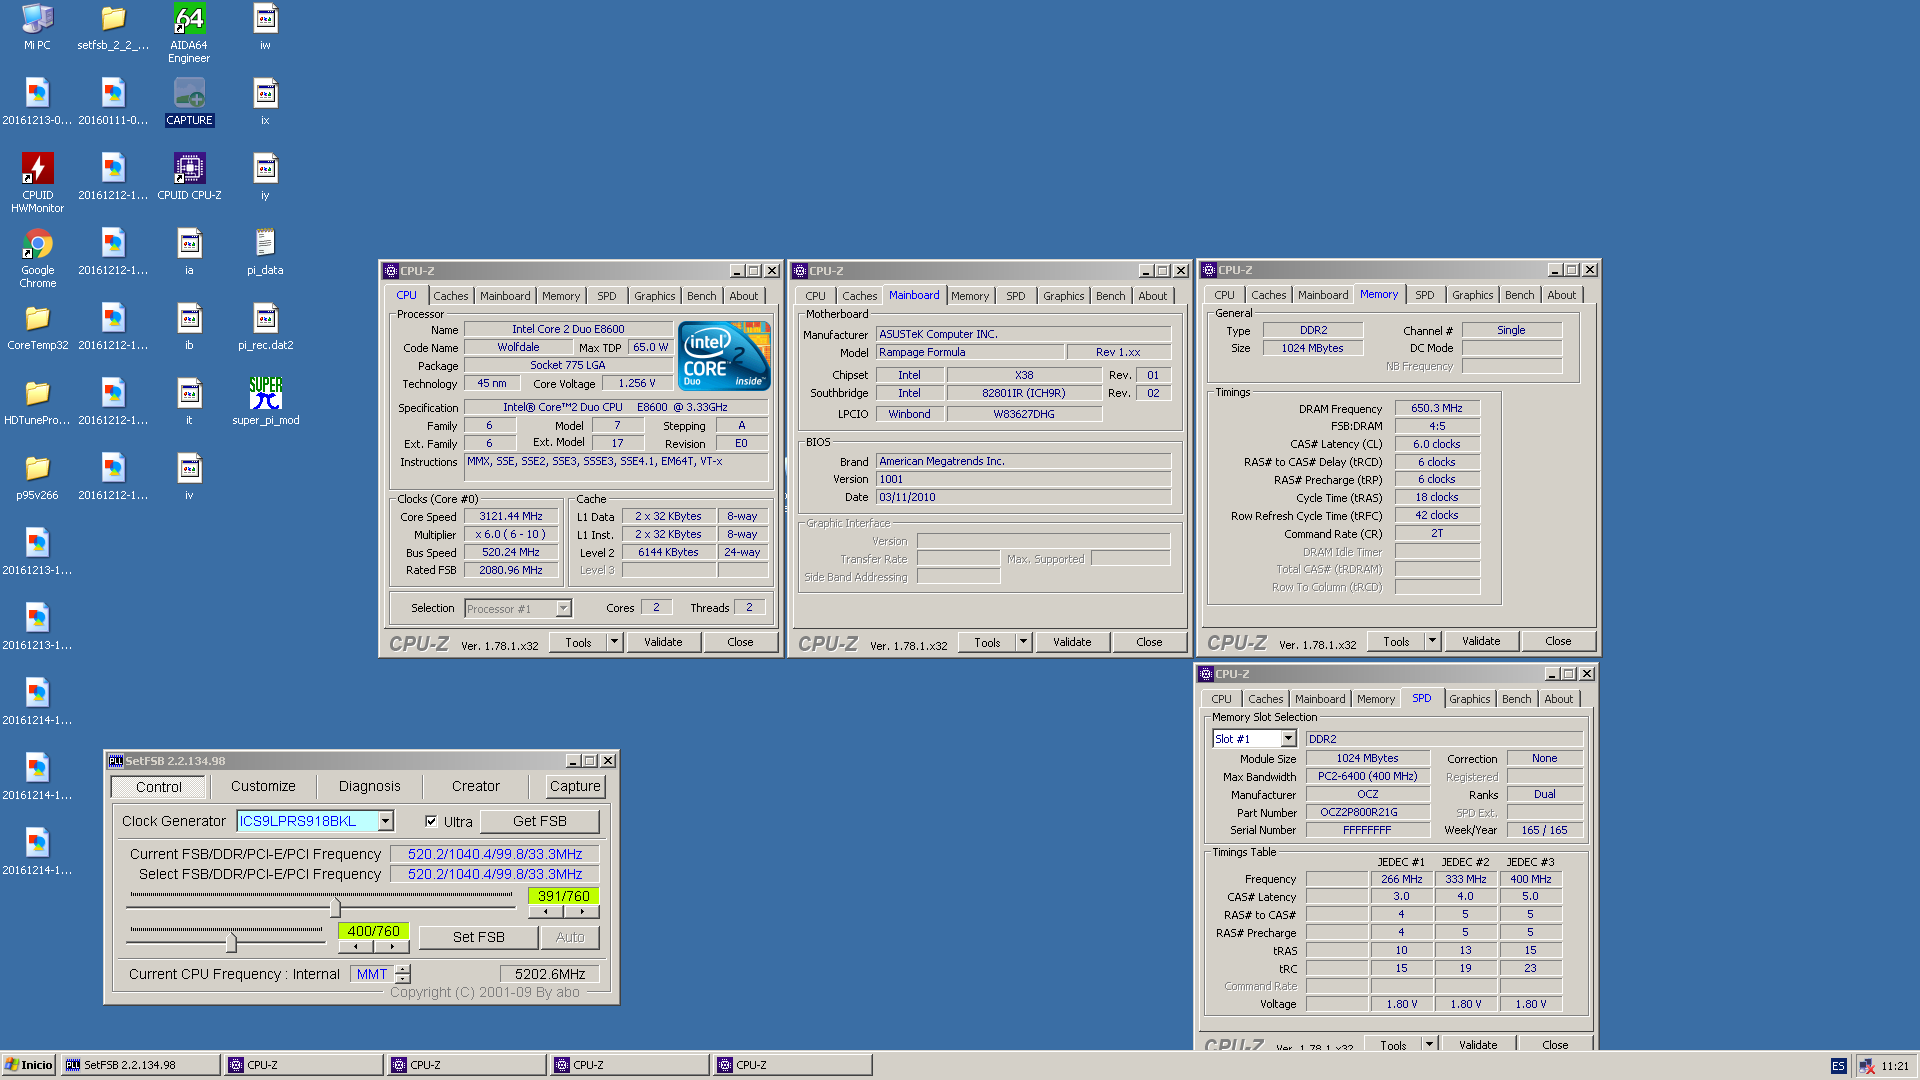Expand Tools dropdown arrow in Memory window
This screenshot has width=1920, height=1080.
pyautogui.click(x=1432, y=641)
